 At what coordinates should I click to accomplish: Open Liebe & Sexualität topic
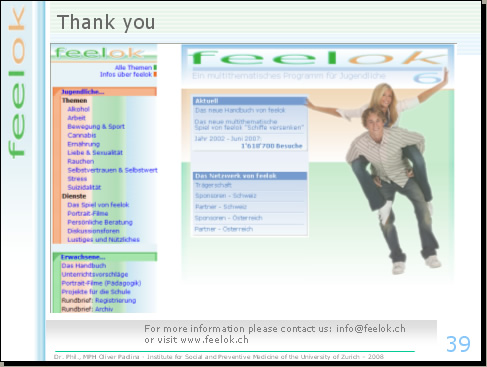[x=95, y=152]
